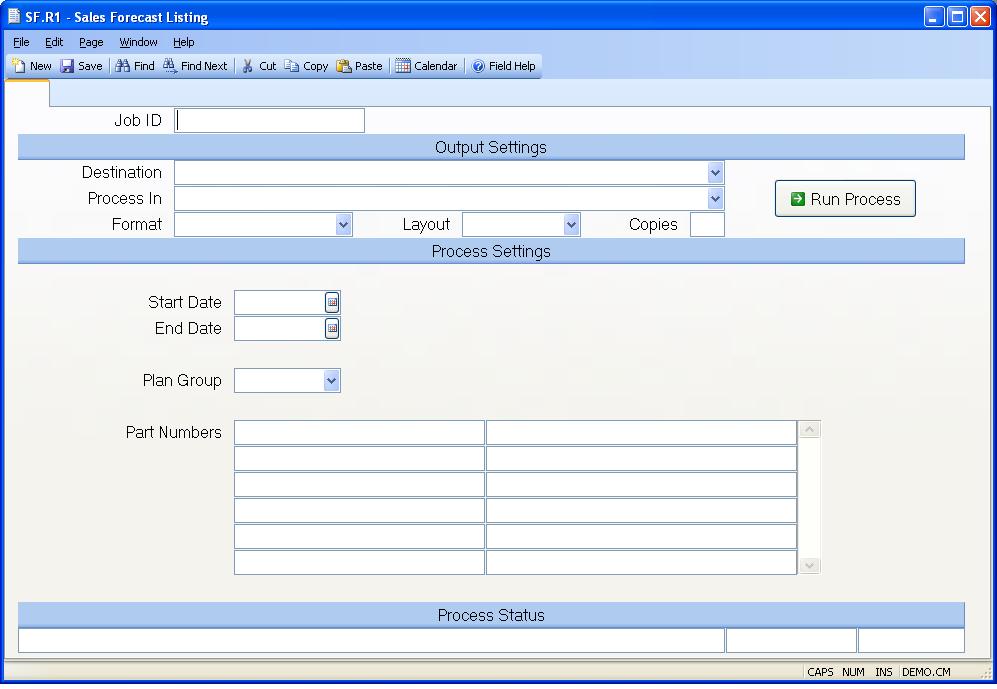Image resolution: width=997 pixels, height=689 pixels.
Task: Expand the Plan Group dropdown
Action: point(331,381)
